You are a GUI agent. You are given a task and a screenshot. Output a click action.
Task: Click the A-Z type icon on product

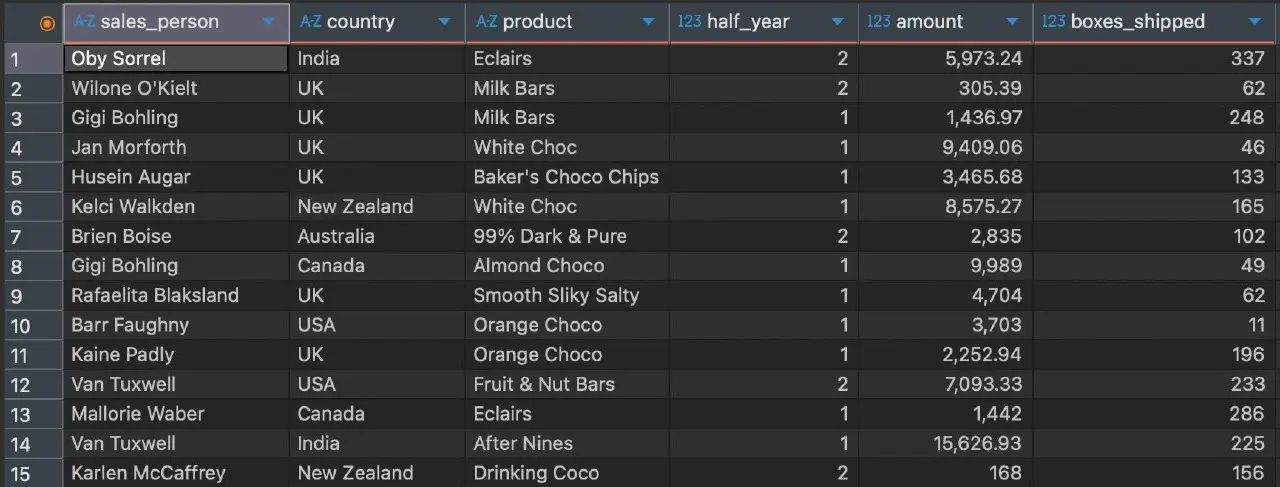pyautogui.click(x=486, y=21)
